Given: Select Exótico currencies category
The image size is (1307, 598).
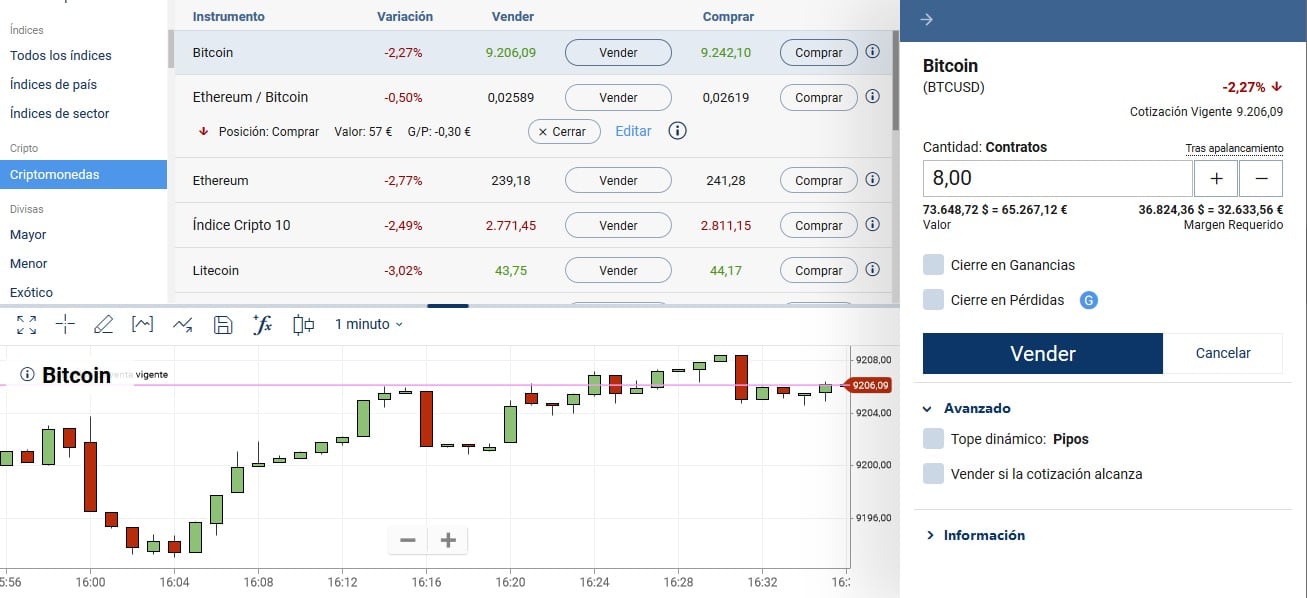Looking at the screenshot, I should pyautogui.click(x=31, y=292).
